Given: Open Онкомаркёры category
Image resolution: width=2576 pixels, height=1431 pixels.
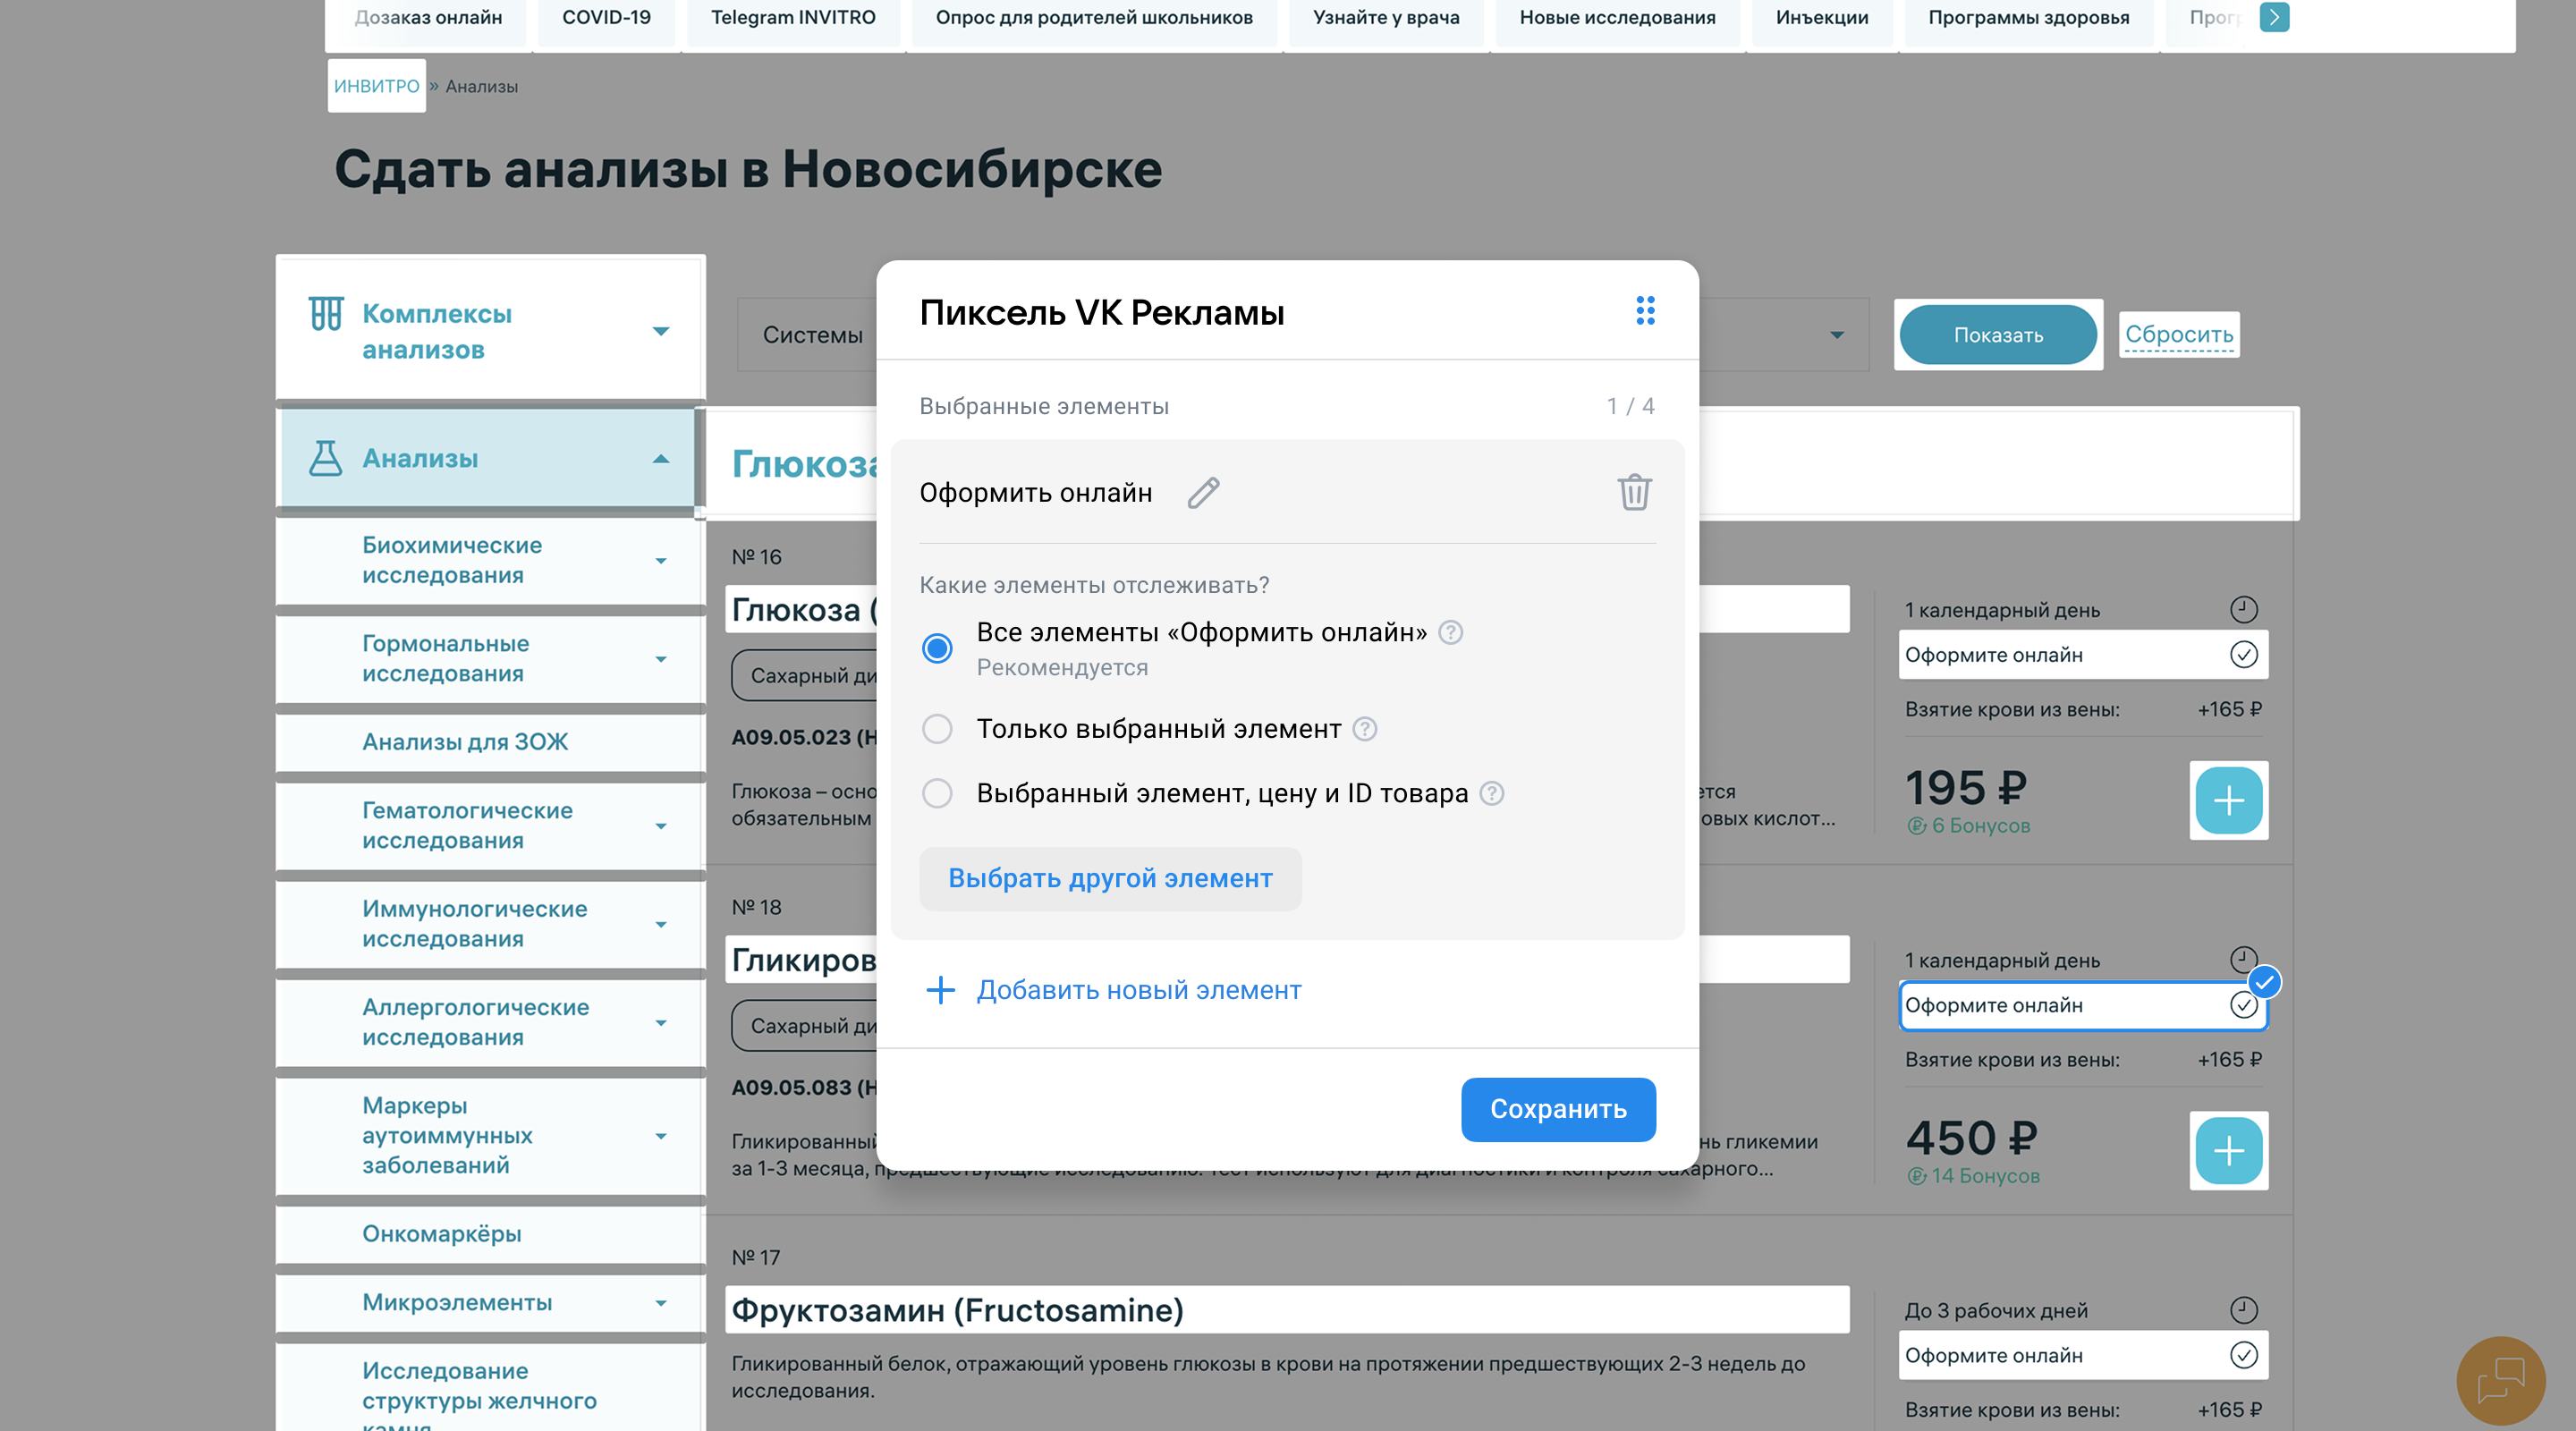Looking at the screenshot, I should [x=442, y=1234].
